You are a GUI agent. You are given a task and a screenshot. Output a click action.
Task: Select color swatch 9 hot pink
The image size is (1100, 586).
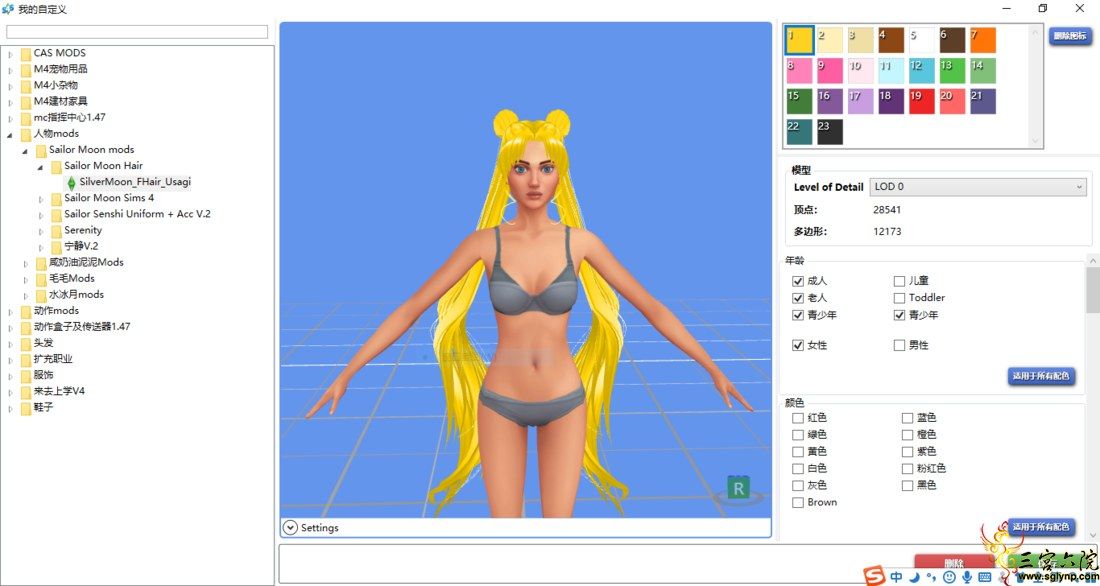(x=830, y=71)
